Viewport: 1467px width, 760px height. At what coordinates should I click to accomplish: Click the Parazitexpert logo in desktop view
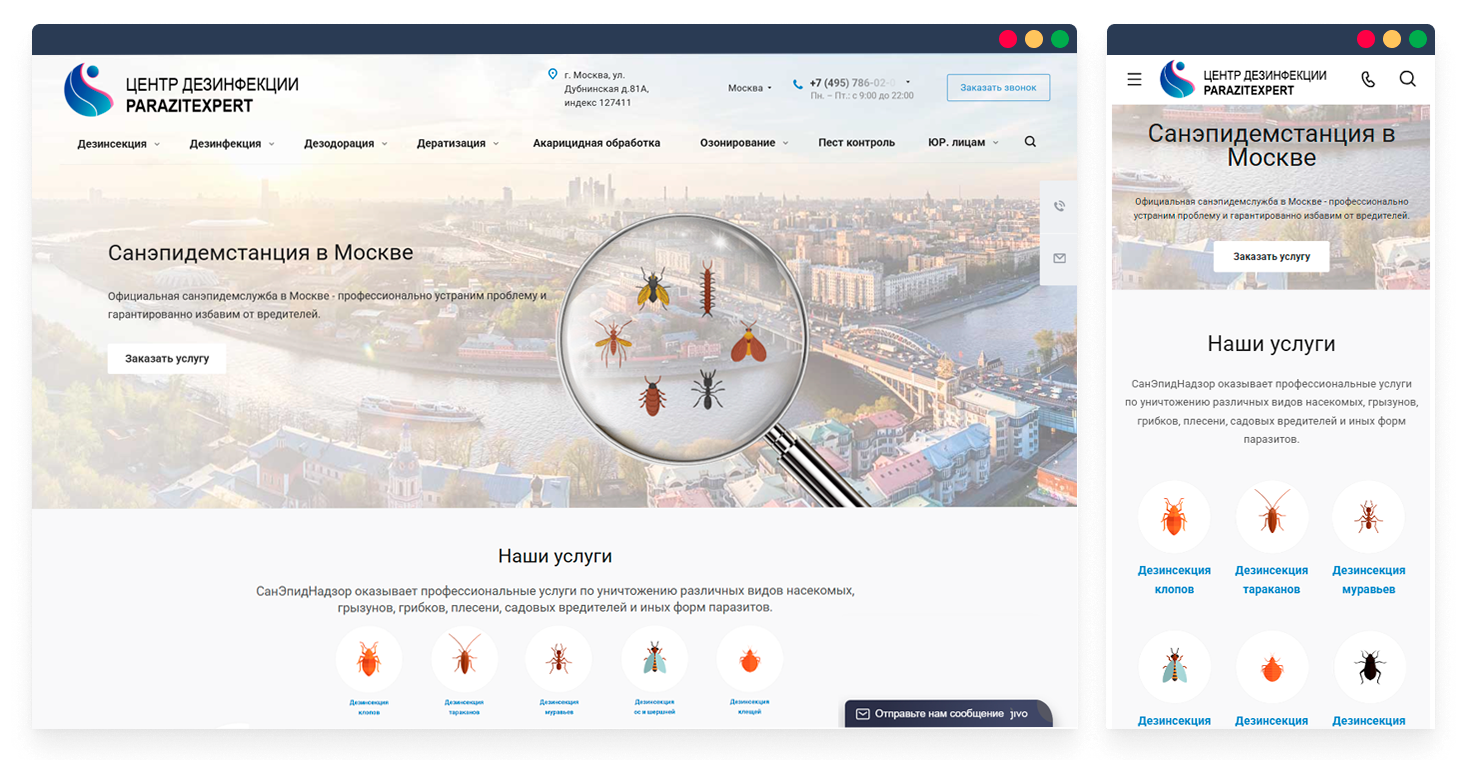click(x=181, y=90)
